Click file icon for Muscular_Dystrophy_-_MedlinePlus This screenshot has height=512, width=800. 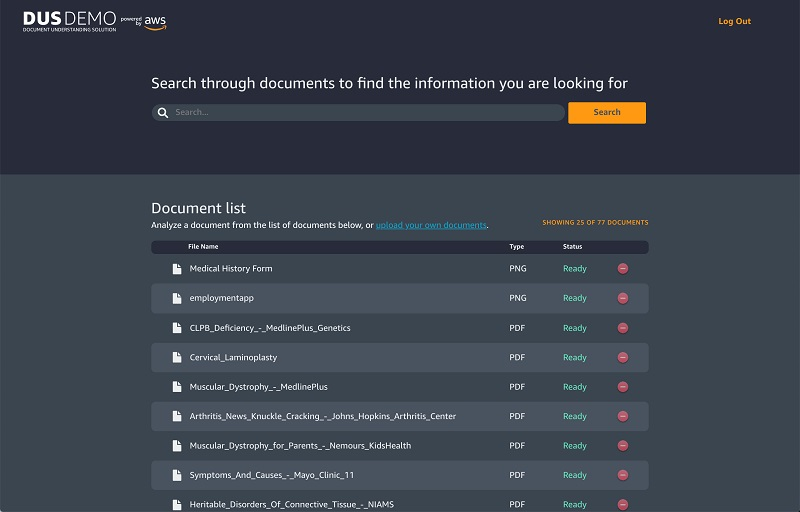[x=177, y=387]
